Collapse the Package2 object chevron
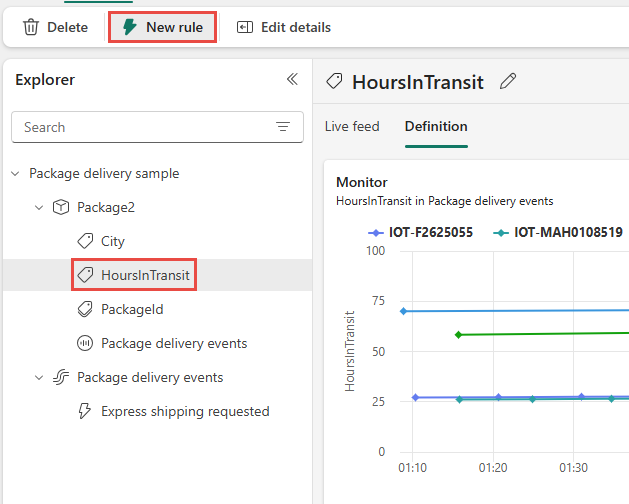Screen dimensions: 629x504 tap(39, 207)
